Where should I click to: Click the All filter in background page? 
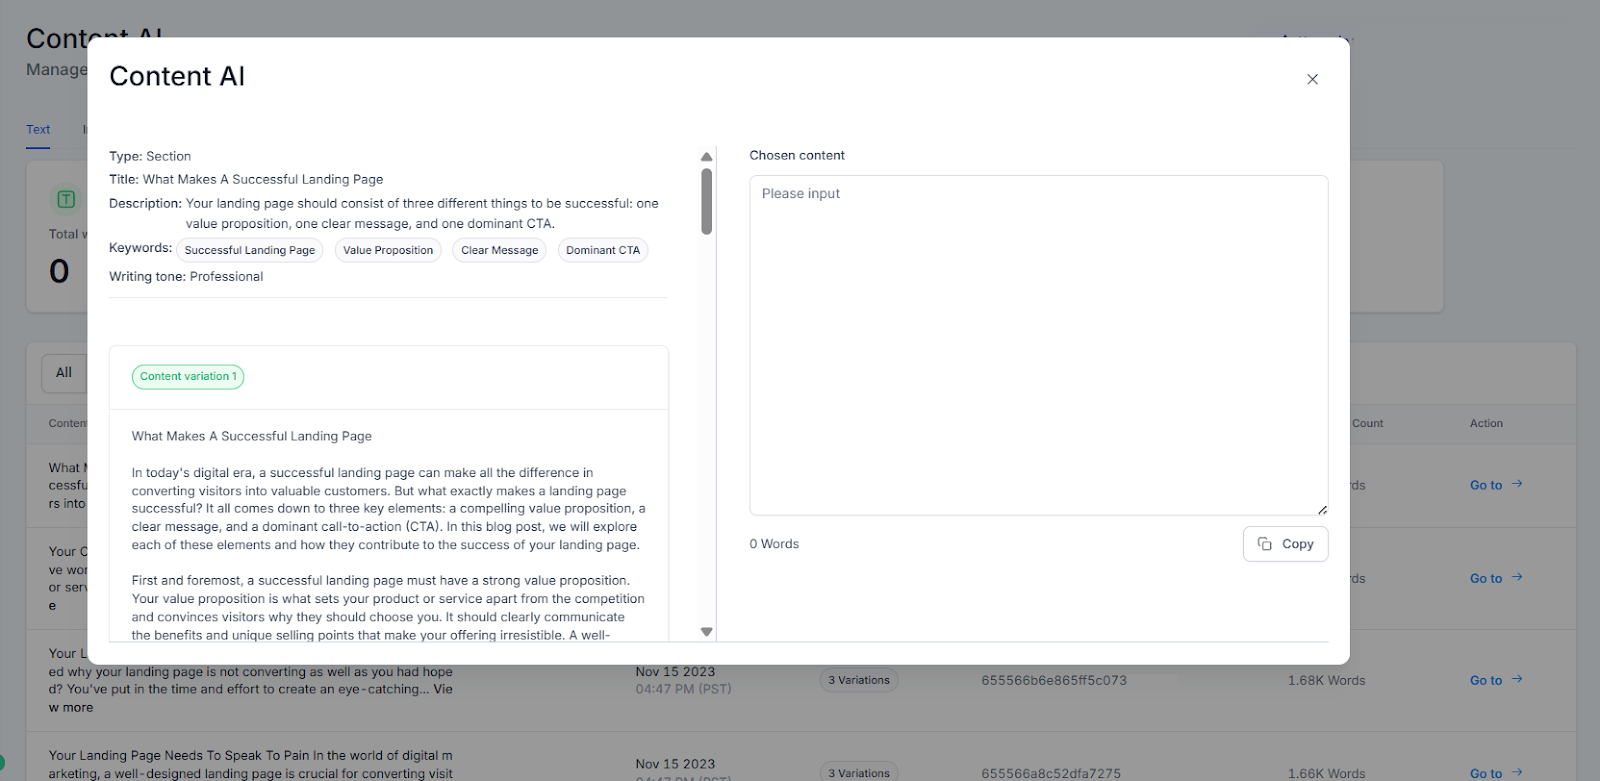(x=64, y=373)
